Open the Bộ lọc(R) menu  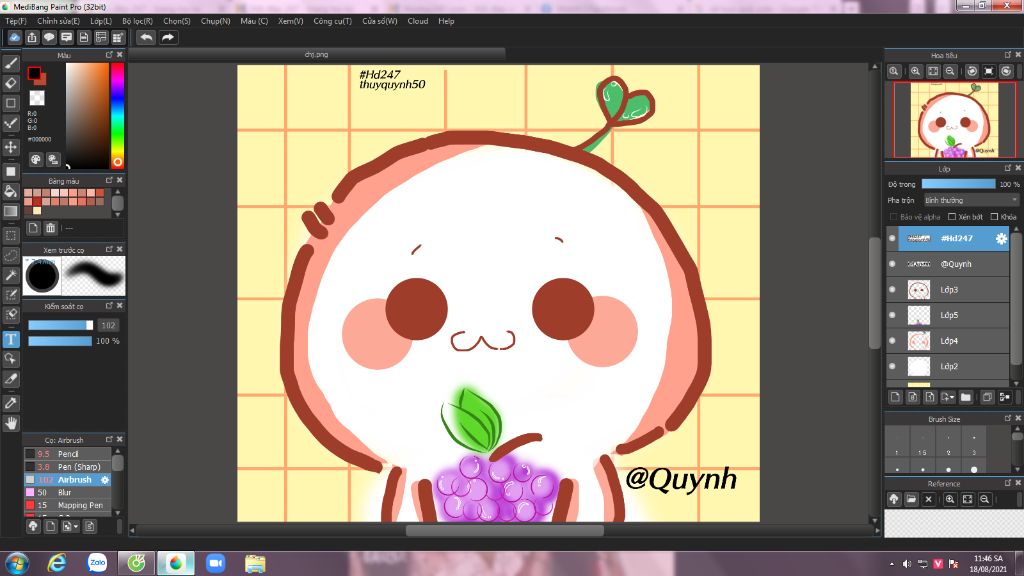pyautogui.click(x=137, y=21)
